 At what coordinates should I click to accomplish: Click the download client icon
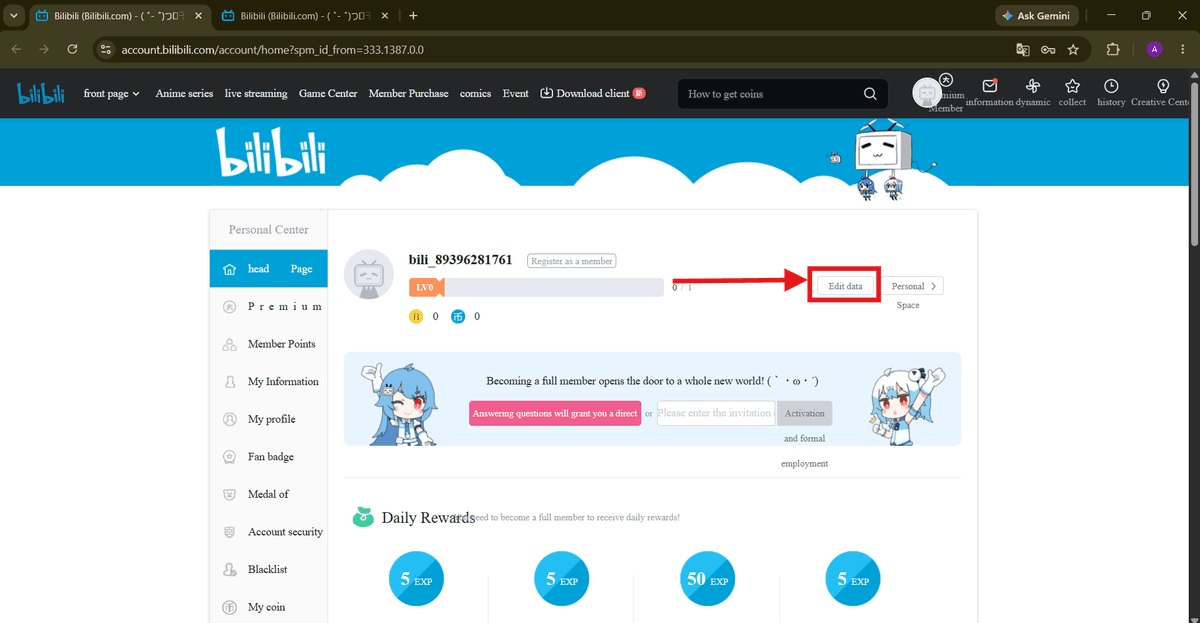point(546,93)
